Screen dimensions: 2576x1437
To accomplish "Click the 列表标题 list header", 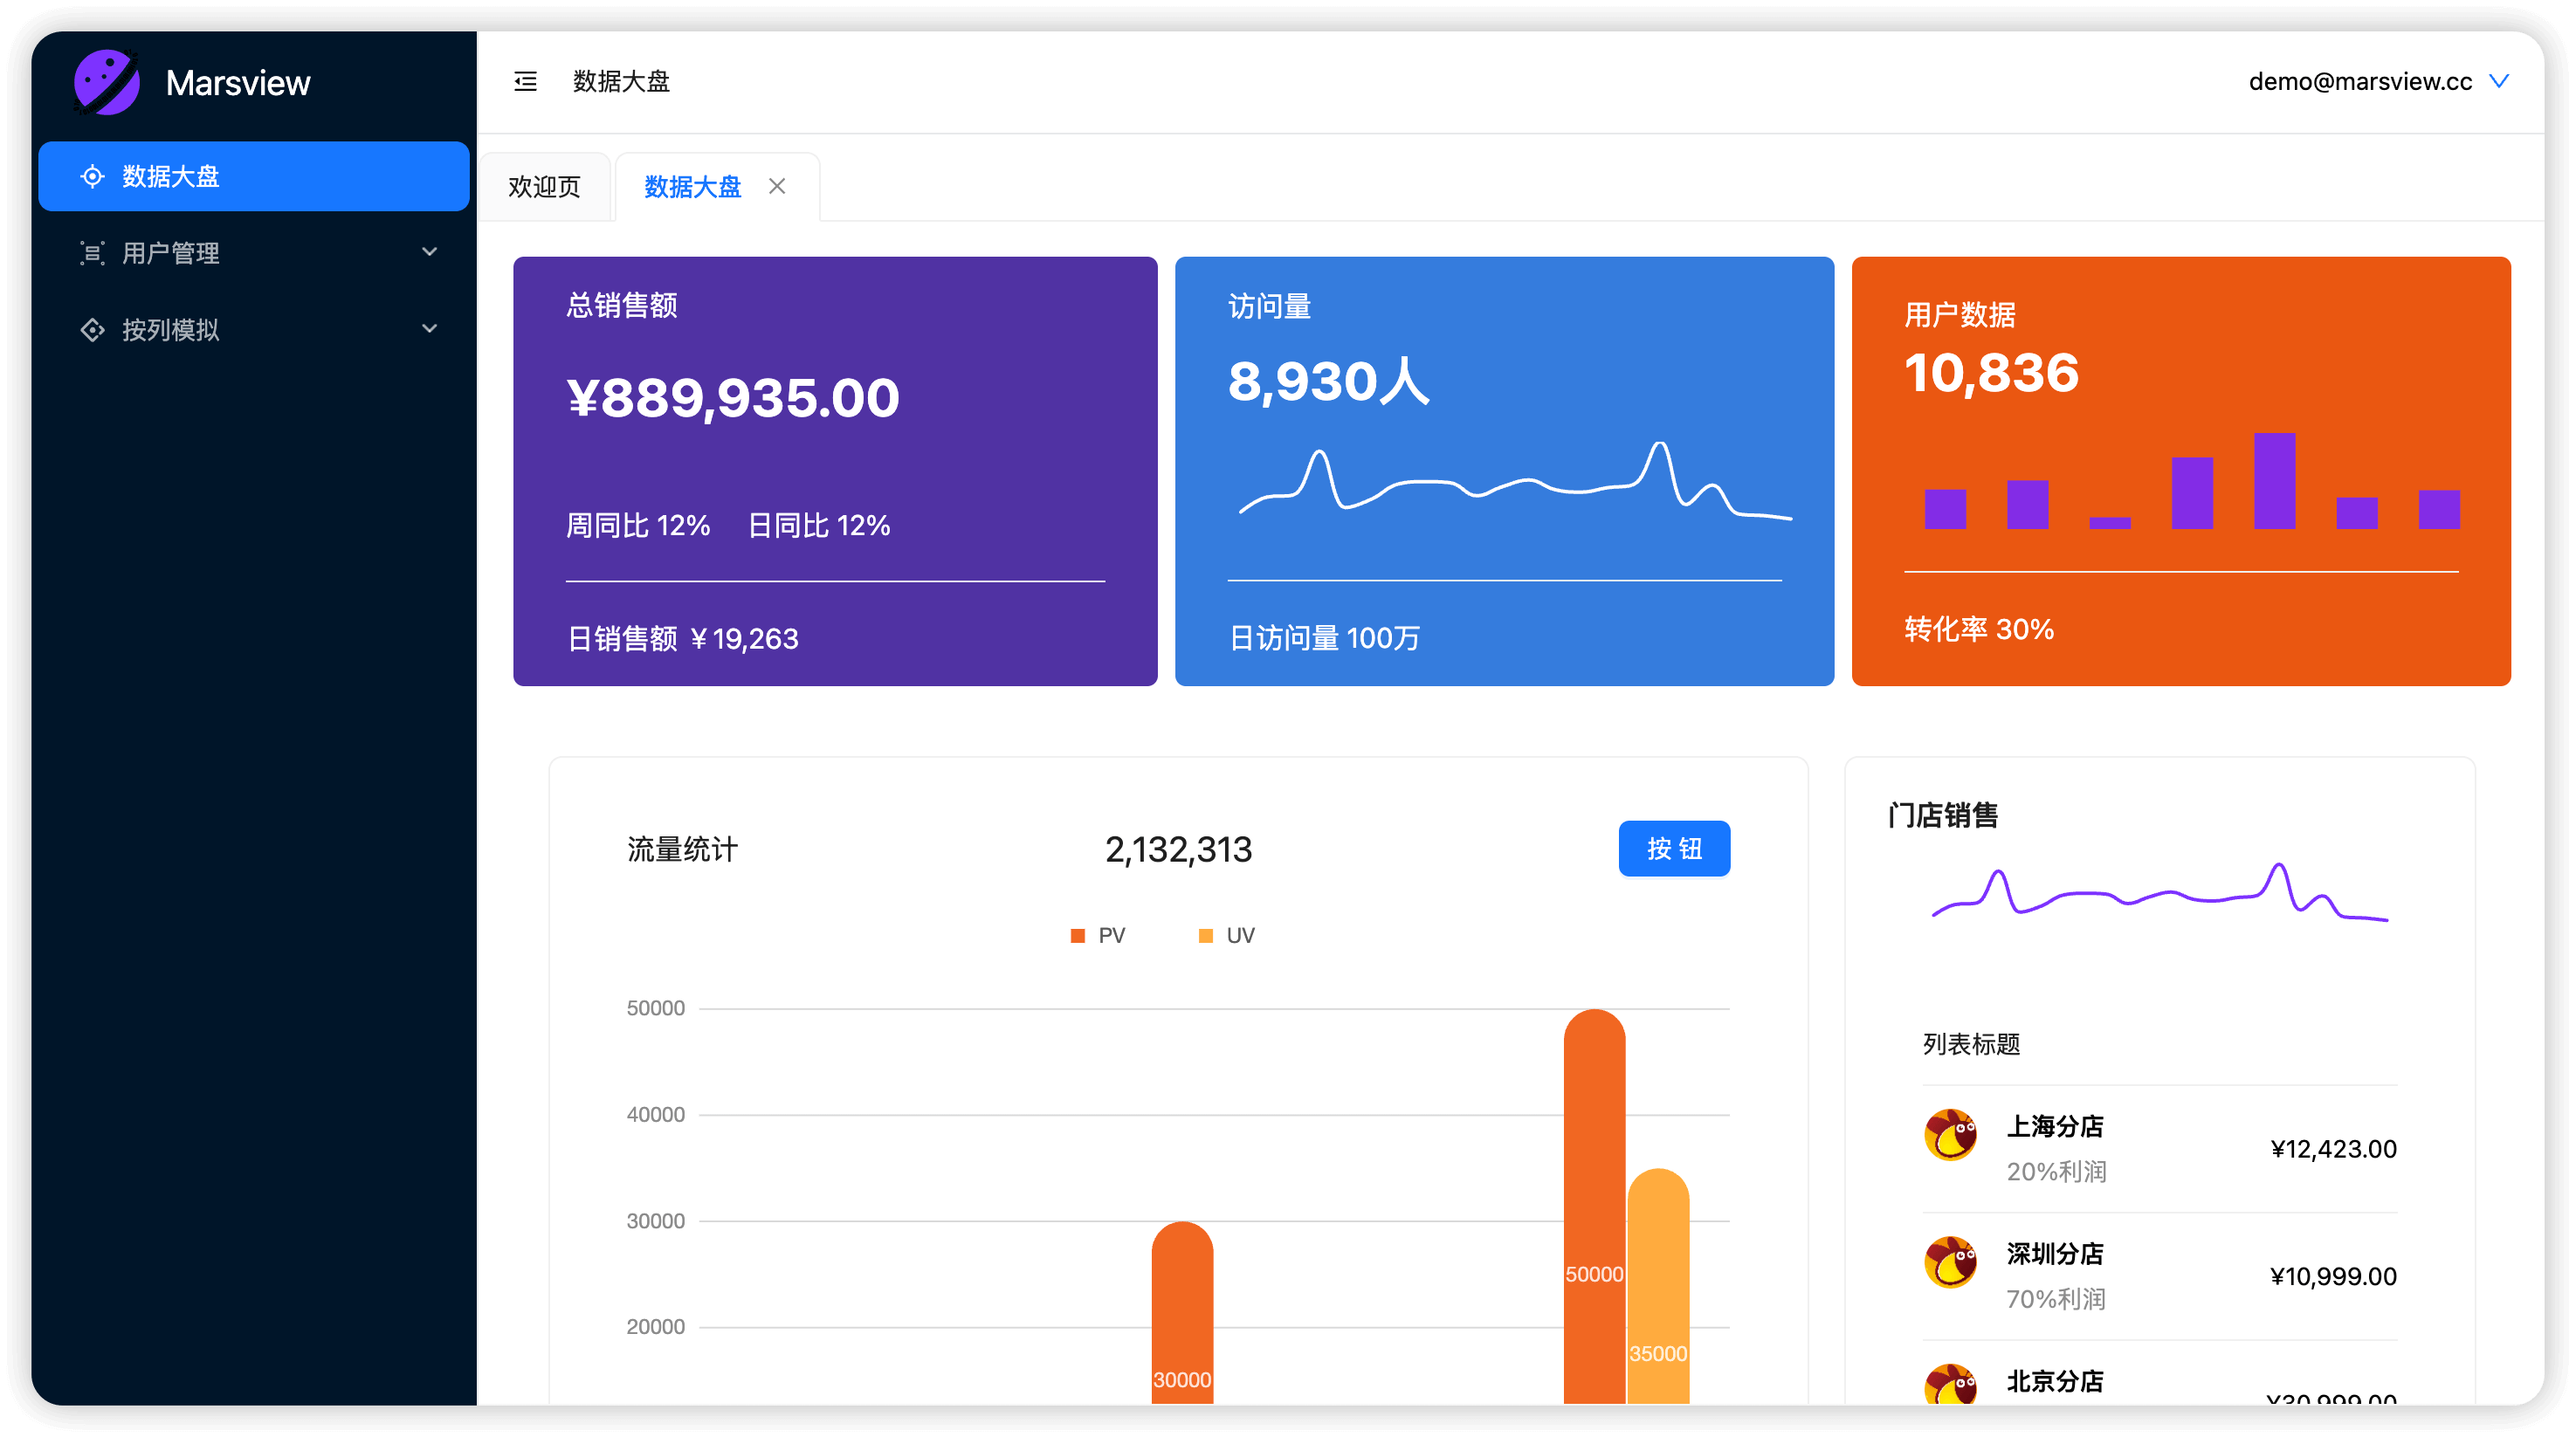I will pyautogui.click(x=1972, y=1044).
